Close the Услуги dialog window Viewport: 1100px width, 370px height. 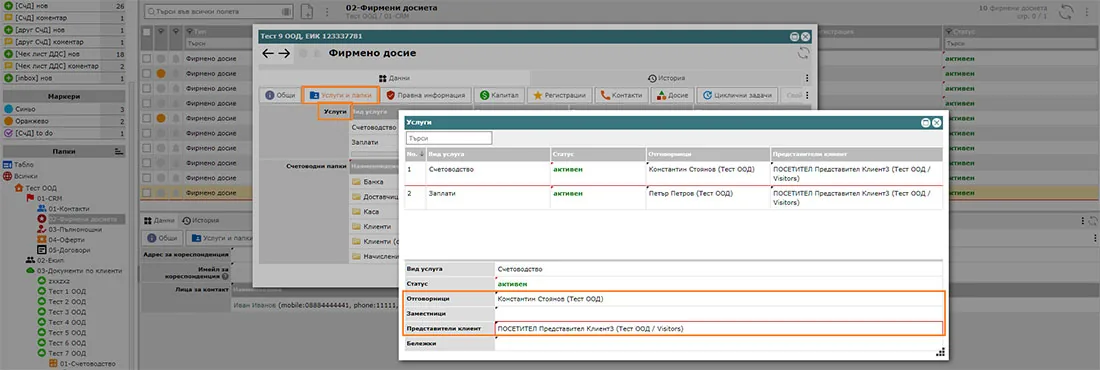click(x=937, y=123)
